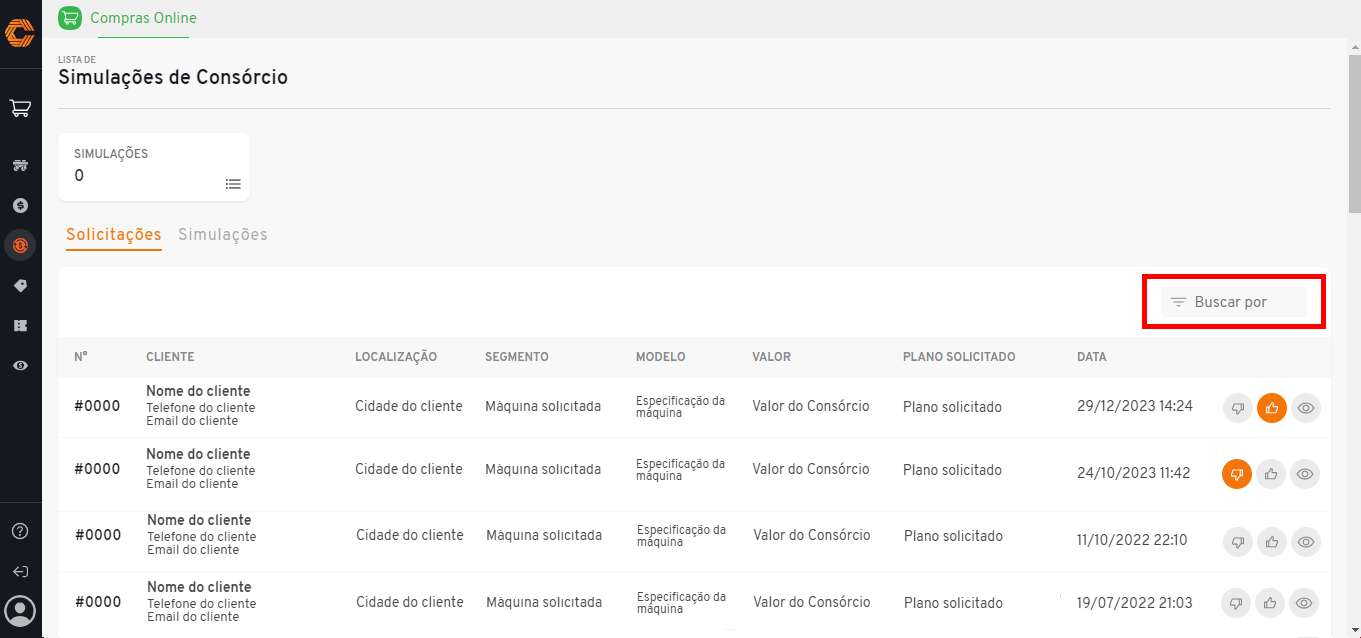Approve the request dated 11/10/2022 22:10

click(x=1272, y=542)
